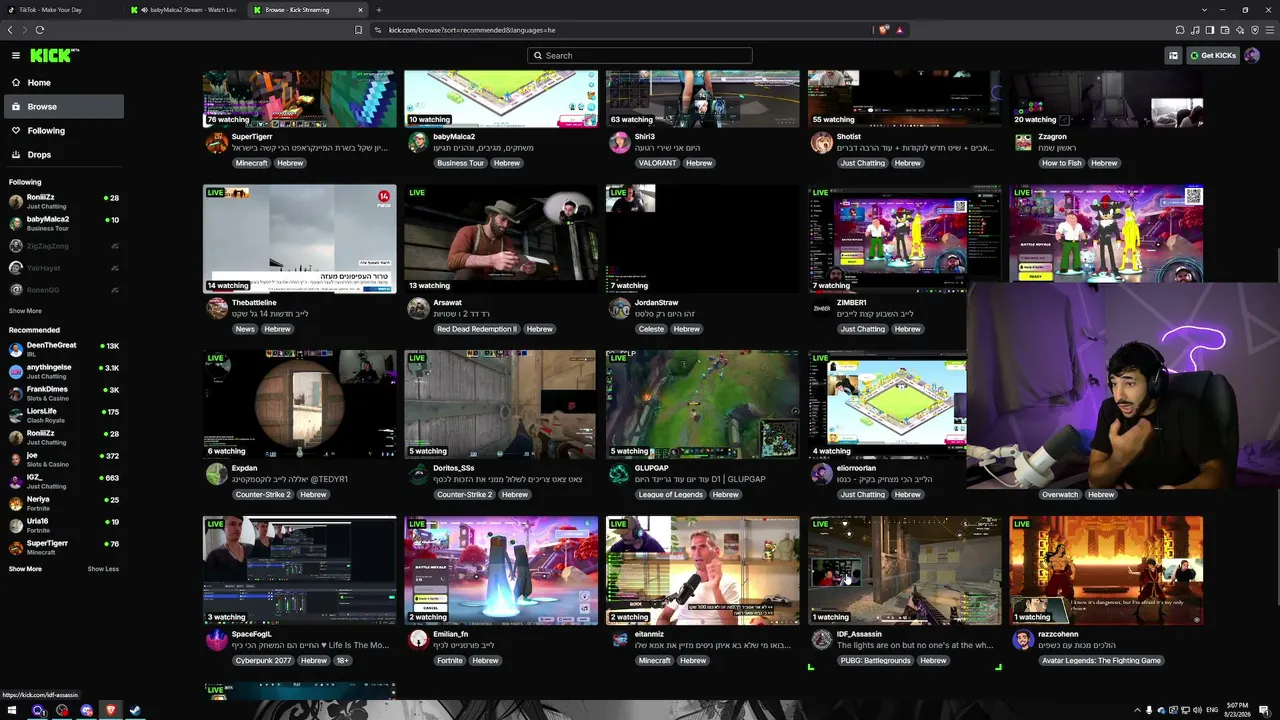This screenshot has height=720, width=1280.
Task: Open DeenTheGreat in the Recommended list
Action: coord(64,349)
